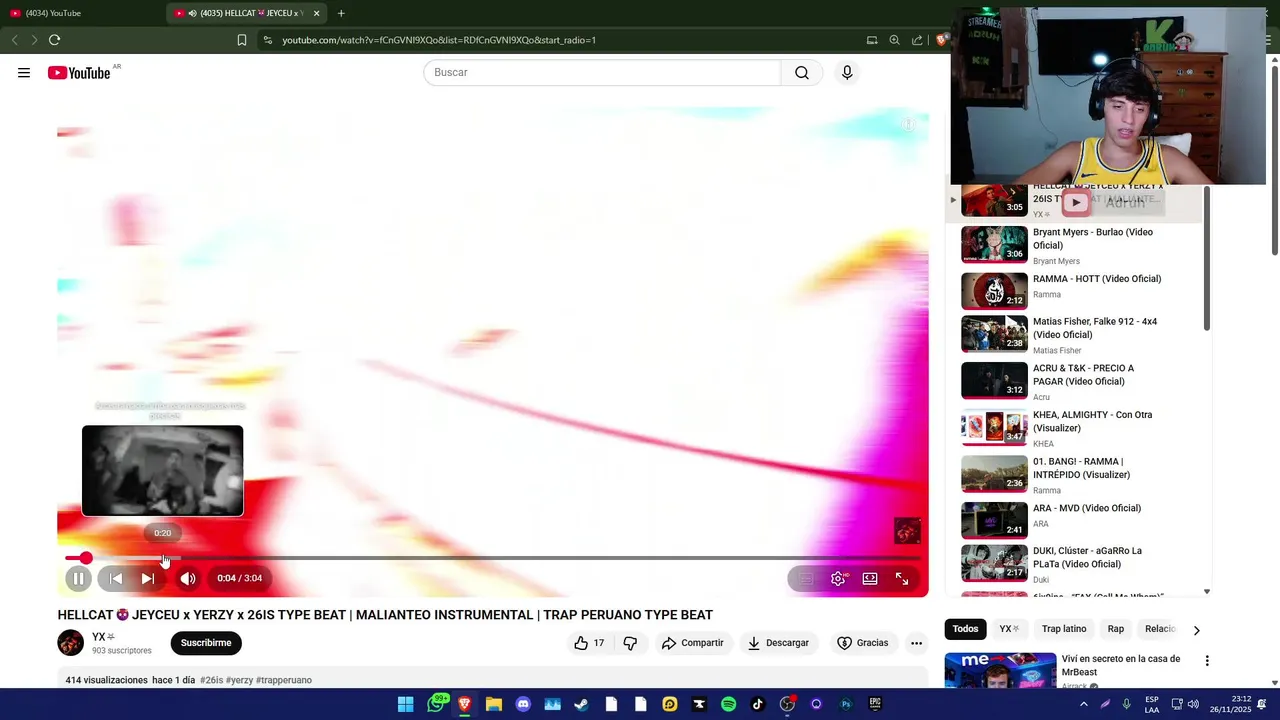Select the Rap filter chip
This screenshot has height=720, width=1280.
coord(1116,629)
